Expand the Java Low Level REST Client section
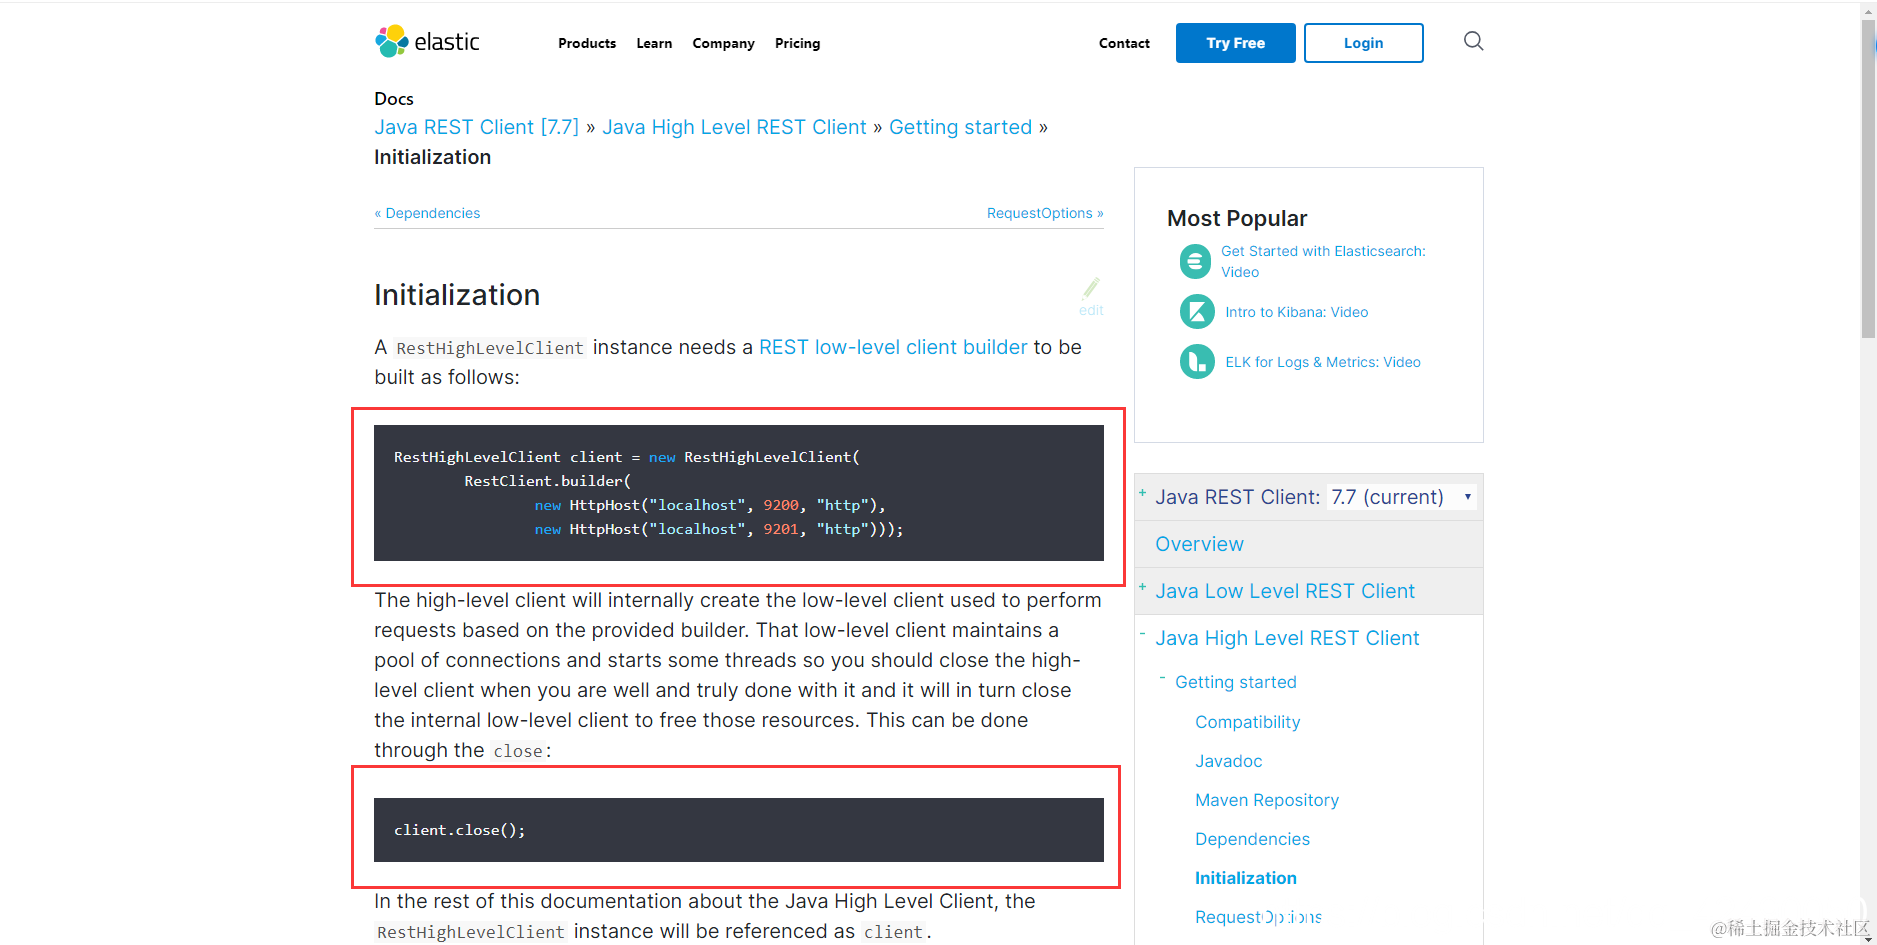 (1142, 587)
